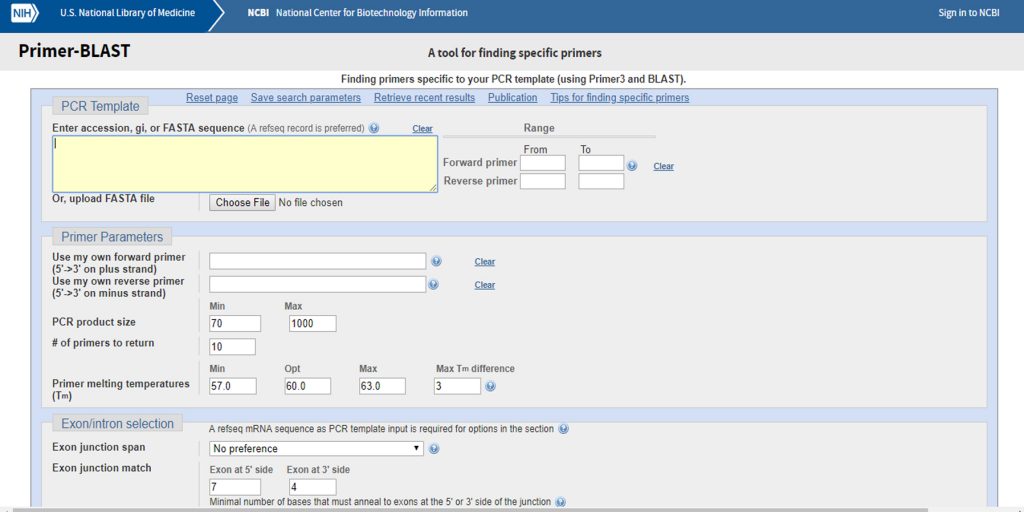
Task: Expand the Exon junction span dropdown
Action: coord(316,449)
